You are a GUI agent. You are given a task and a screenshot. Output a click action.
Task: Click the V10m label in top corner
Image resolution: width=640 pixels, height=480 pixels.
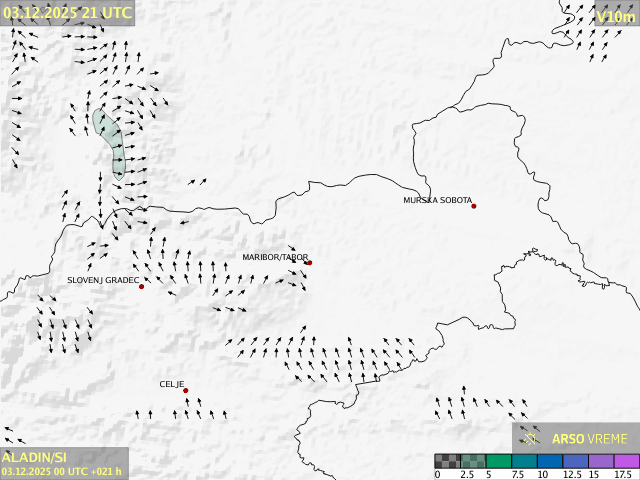(614, 16)
